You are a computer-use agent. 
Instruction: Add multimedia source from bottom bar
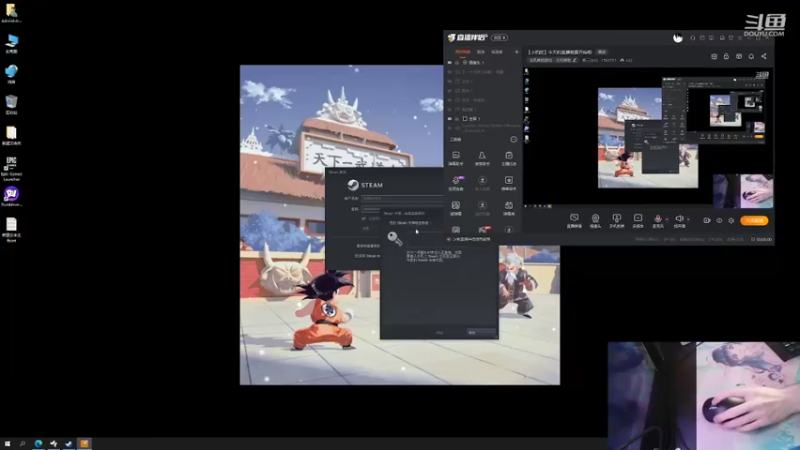click(638, 220)
